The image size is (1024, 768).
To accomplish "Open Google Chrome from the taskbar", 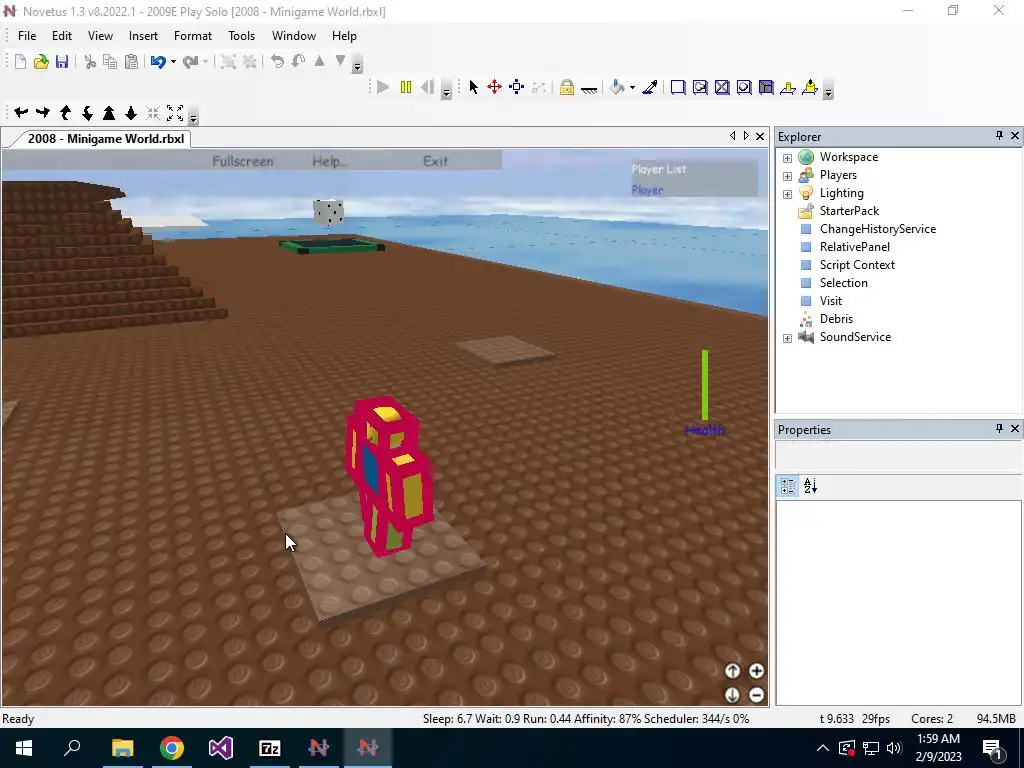I will coord(172,748).
